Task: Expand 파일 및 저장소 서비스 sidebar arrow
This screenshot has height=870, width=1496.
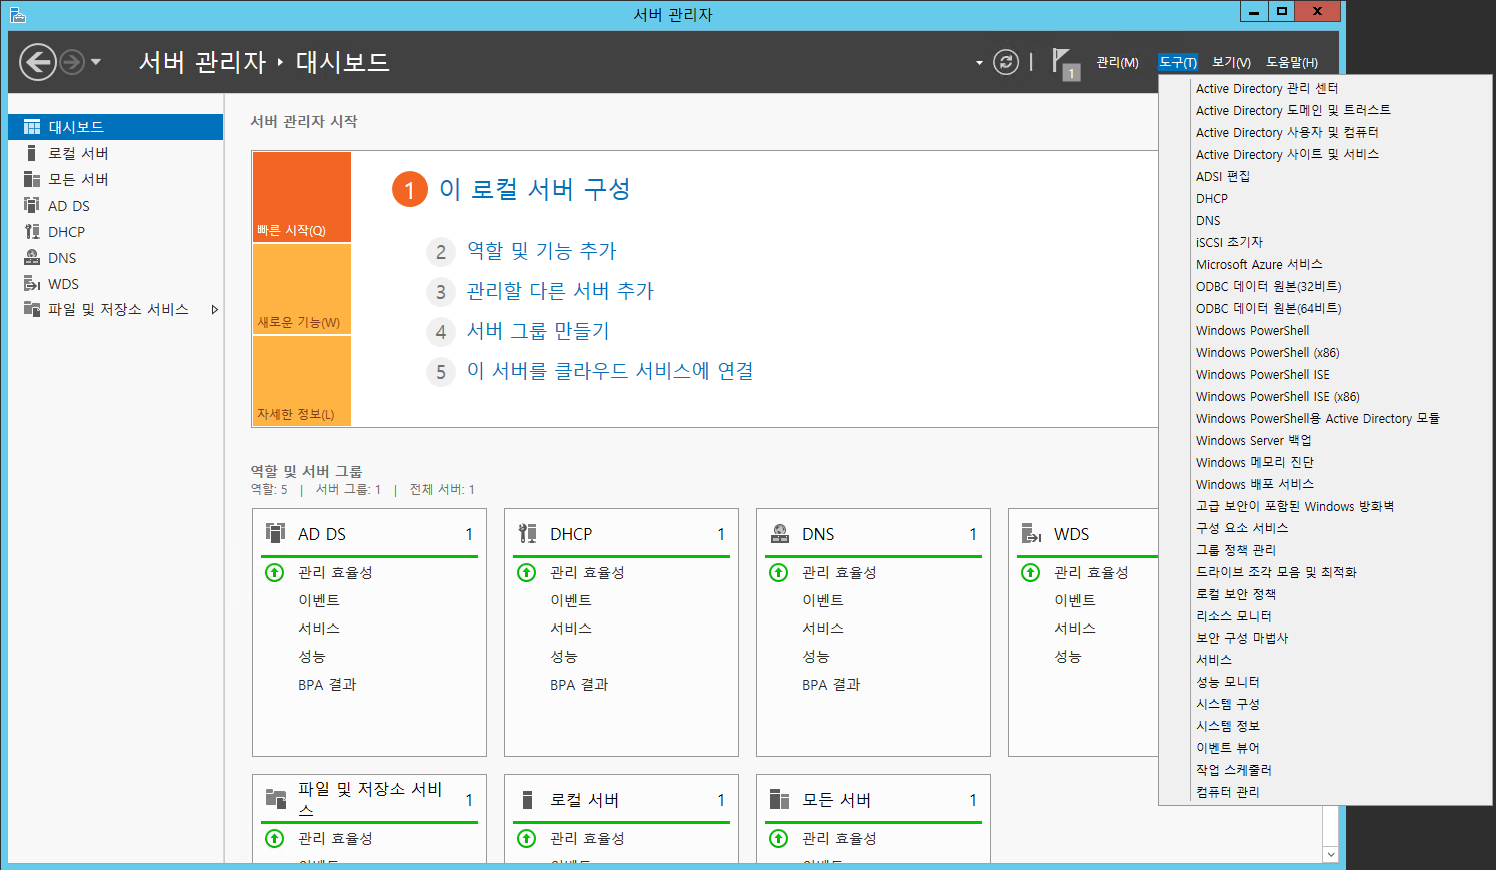Action: coord(214,310)
